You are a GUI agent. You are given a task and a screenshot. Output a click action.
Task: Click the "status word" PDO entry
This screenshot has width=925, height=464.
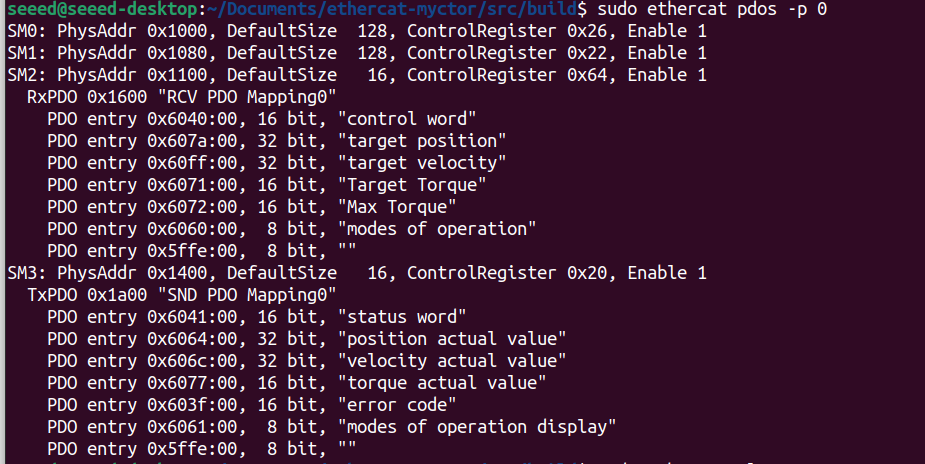coord(256,317)
